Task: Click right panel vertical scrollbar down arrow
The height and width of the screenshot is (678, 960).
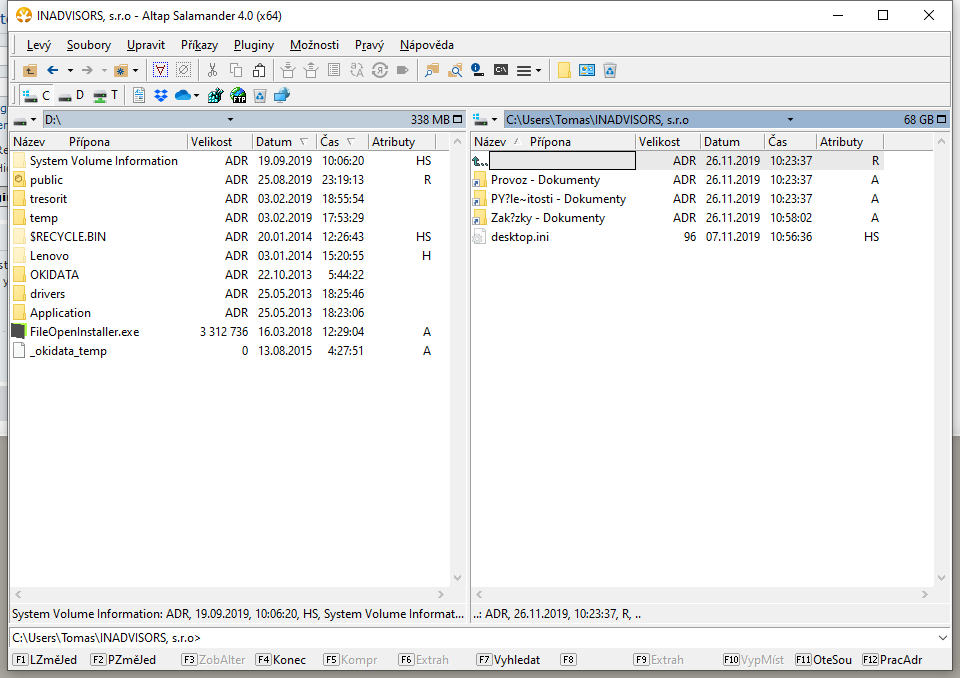Action: 942,578
